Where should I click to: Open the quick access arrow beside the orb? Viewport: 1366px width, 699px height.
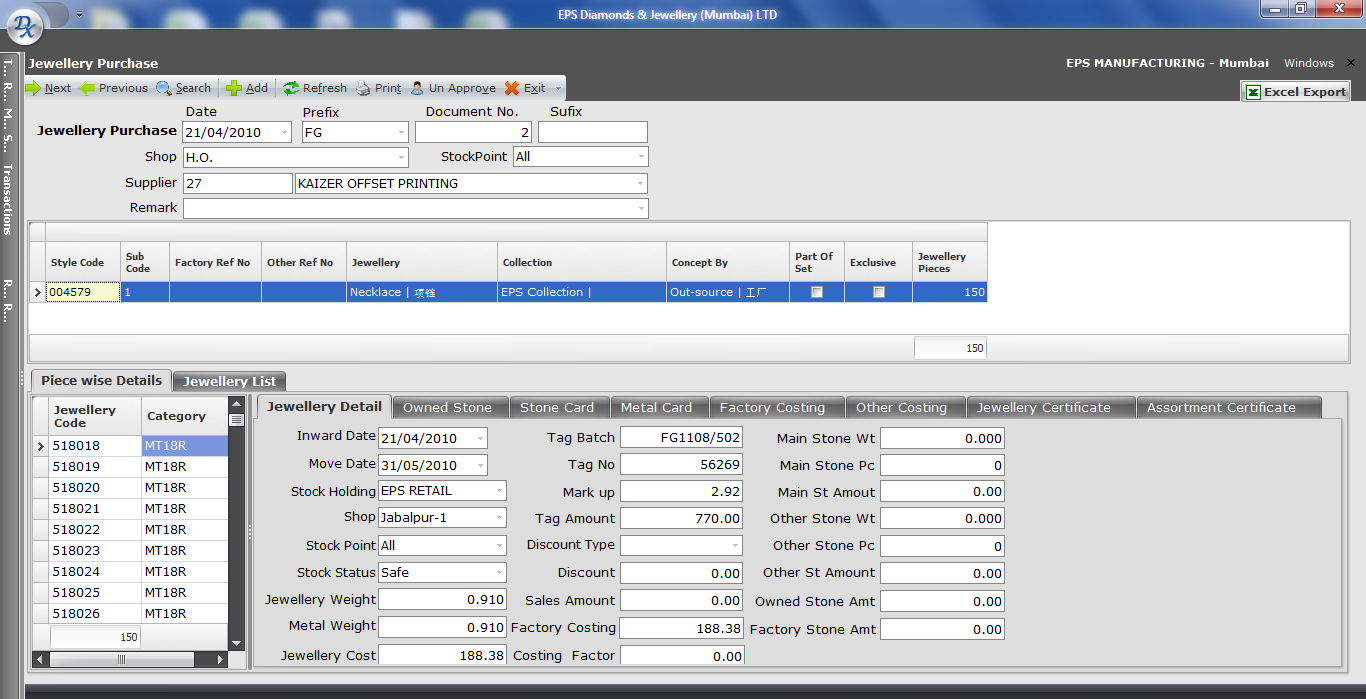tap(79, 15)
